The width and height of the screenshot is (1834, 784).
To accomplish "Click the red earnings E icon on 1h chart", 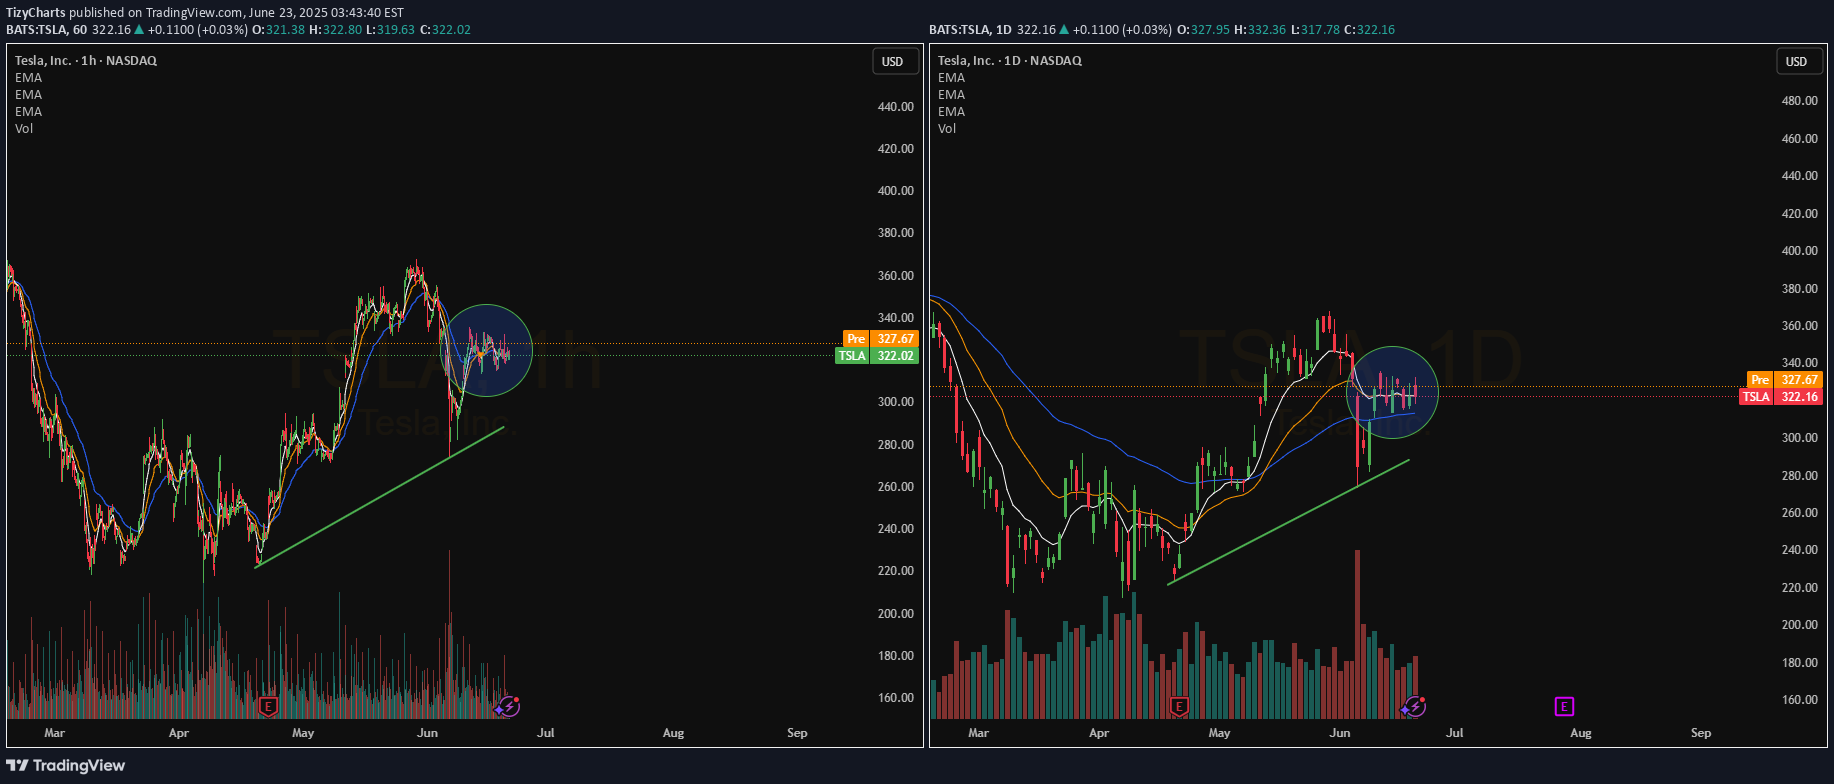I will pyautogui.click(x=268, y=707).
